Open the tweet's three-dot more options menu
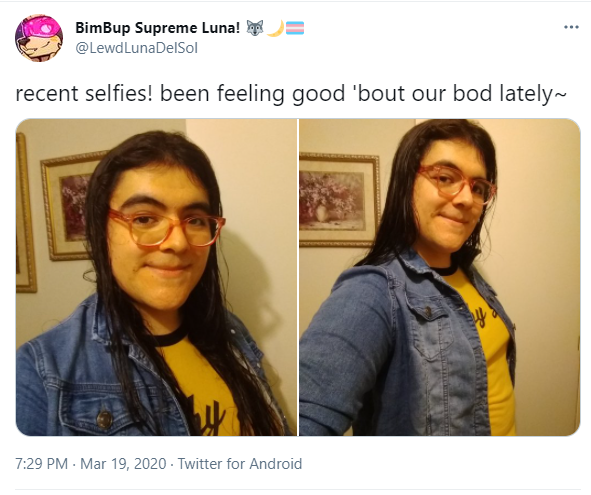 pos(571,27)
